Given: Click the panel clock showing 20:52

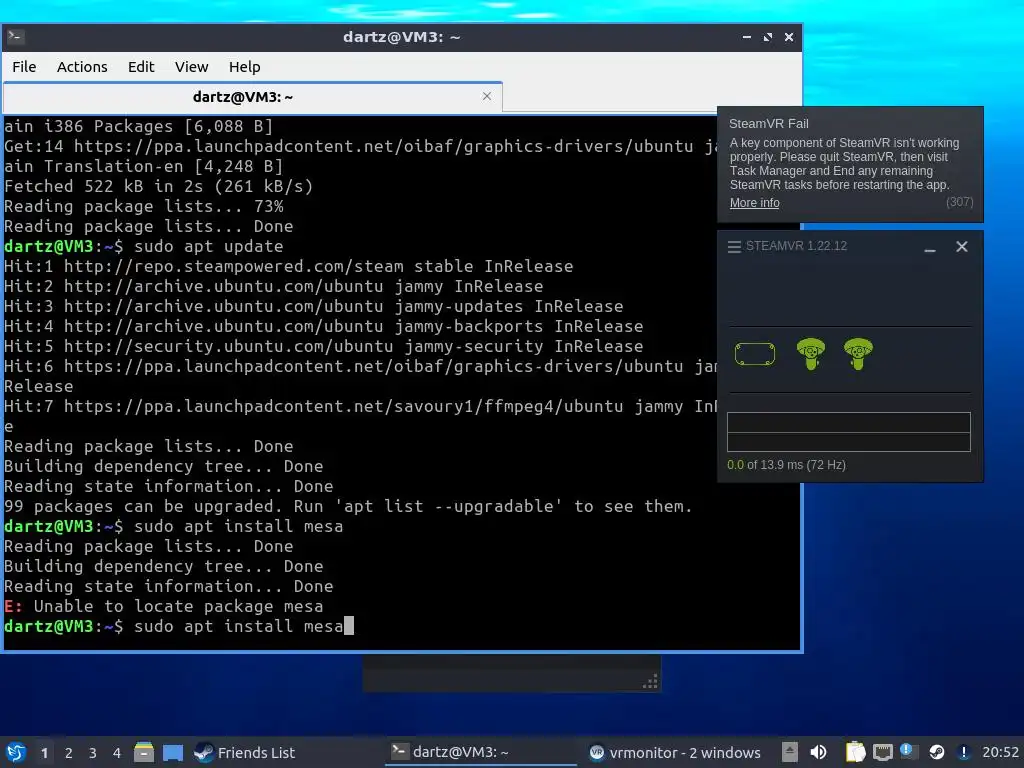Looking at the screenshot, I should coord(1000,752).
